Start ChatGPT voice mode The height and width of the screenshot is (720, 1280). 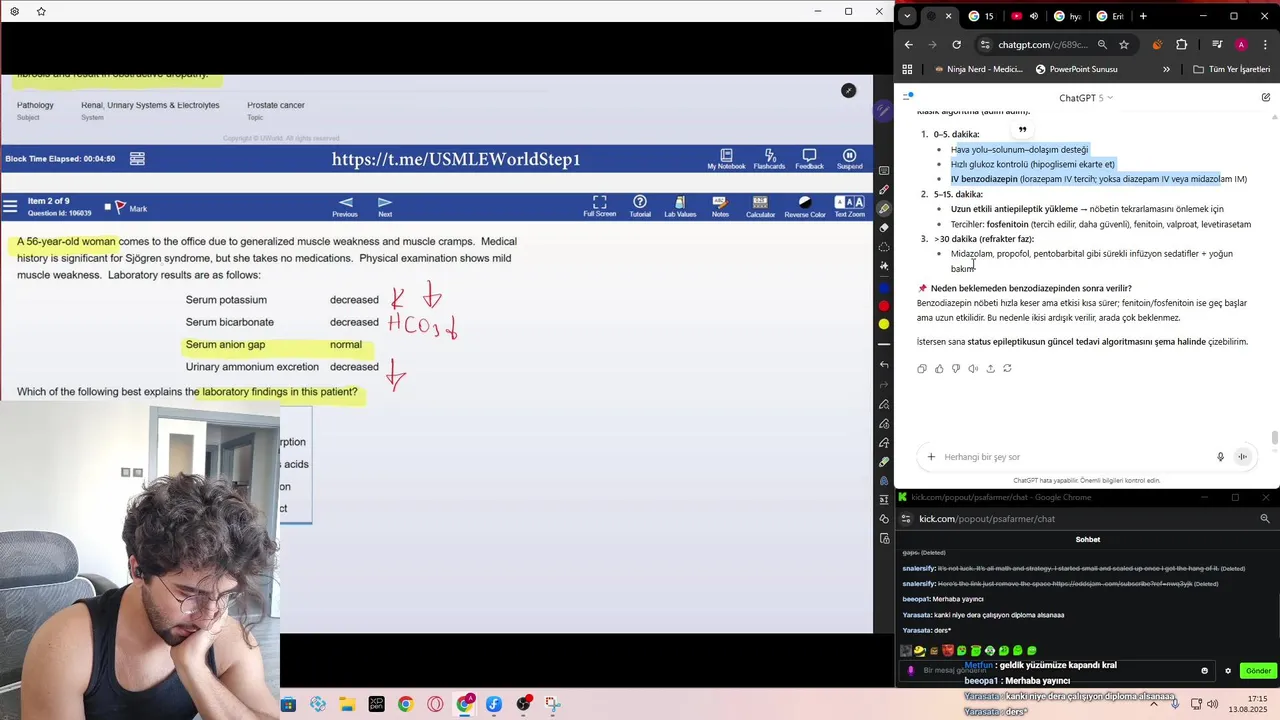coord(1243,457)
